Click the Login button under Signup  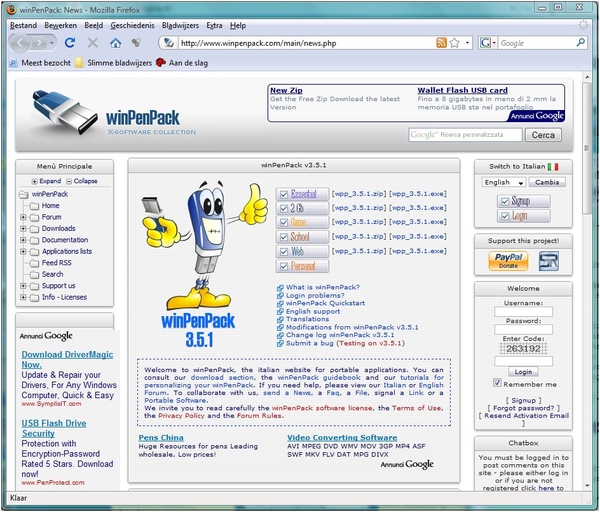click(523, 216)
